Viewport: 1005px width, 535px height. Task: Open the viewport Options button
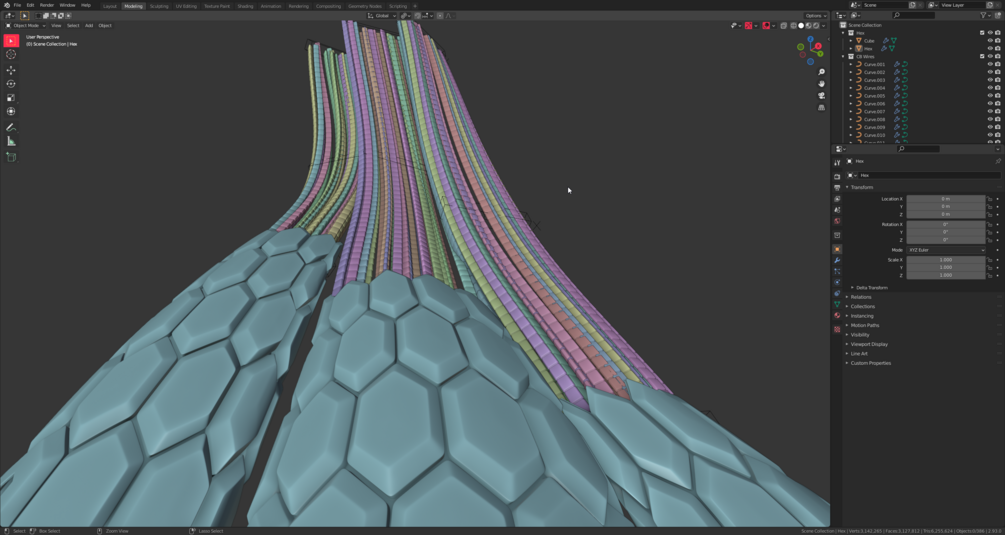pos(815,15)
